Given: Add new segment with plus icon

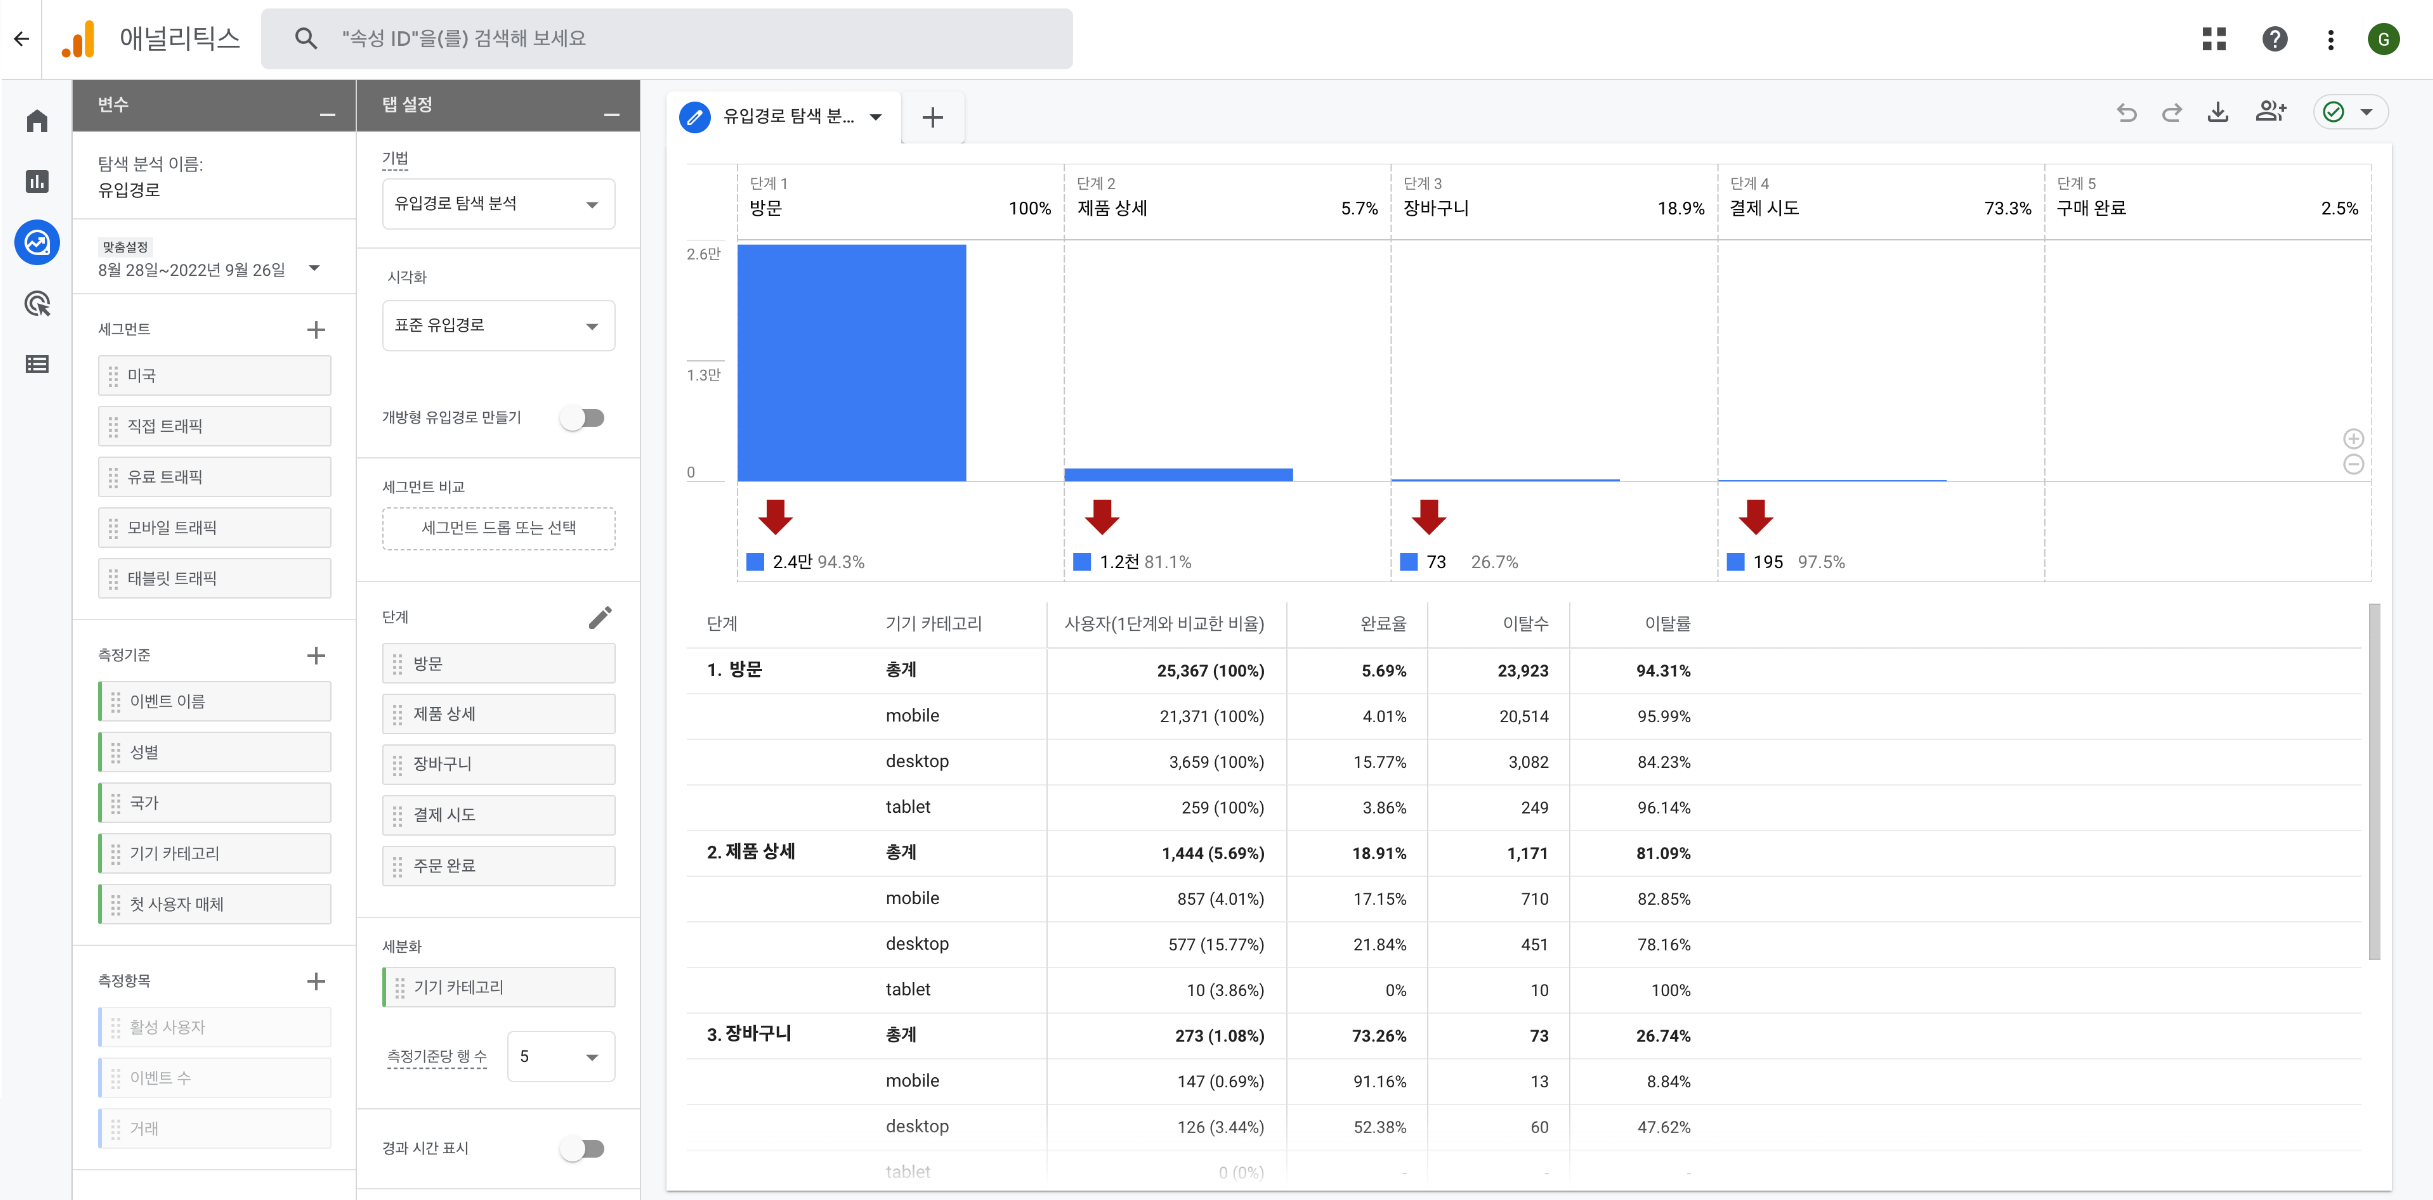Looking at the screenshot, I should click(x=316, y=330).
